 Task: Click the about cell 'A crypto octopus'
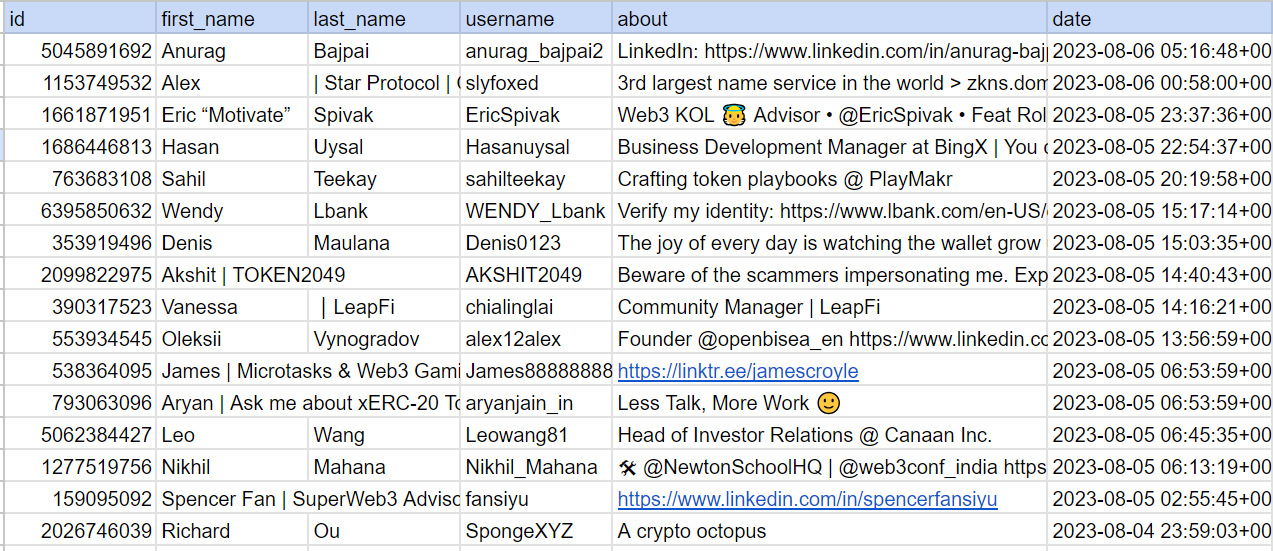[x=830, y=531]
